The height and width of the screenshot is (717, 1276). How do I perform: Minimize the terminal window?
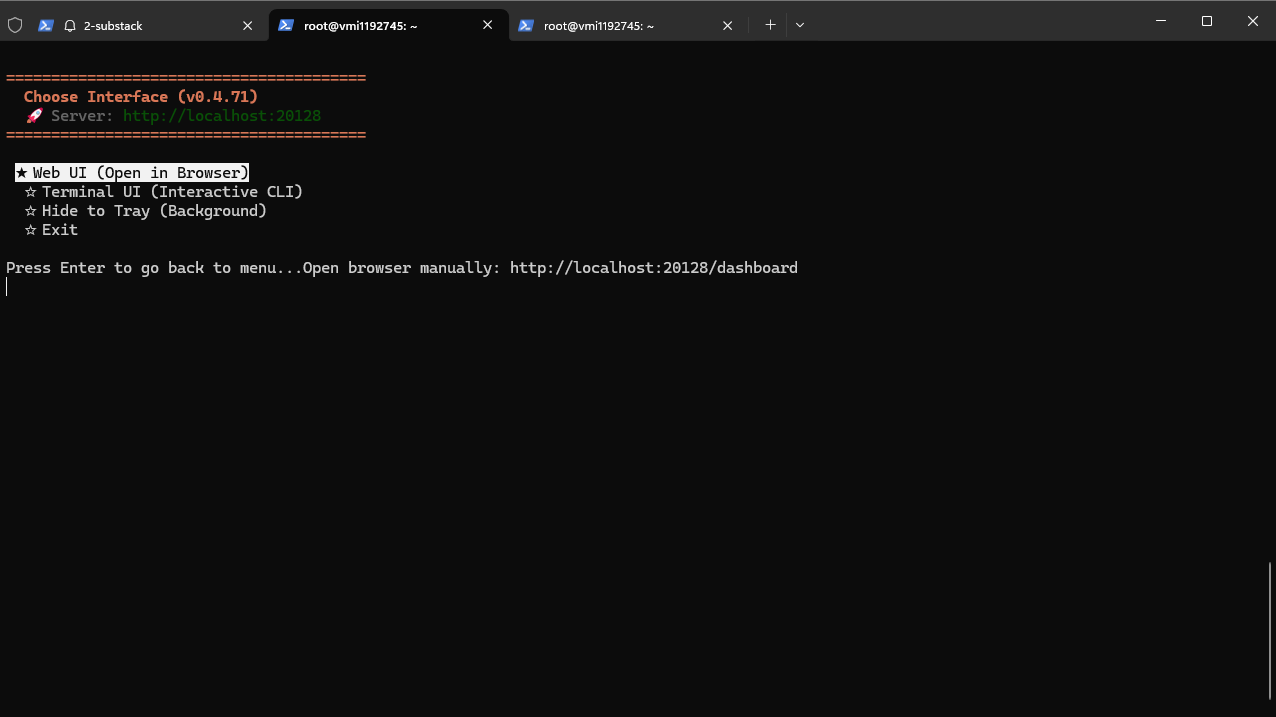click(1161, 21)
